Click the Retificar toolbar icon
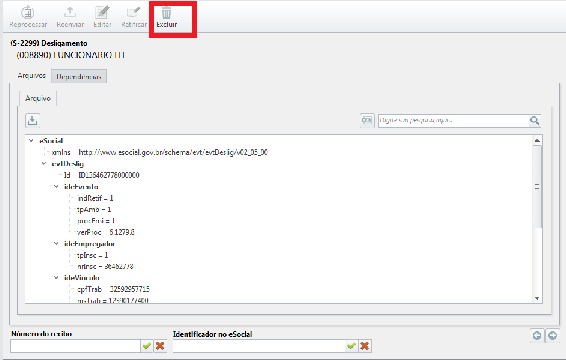The height and width of the screenshot is (360, 566). pos(134,12)
